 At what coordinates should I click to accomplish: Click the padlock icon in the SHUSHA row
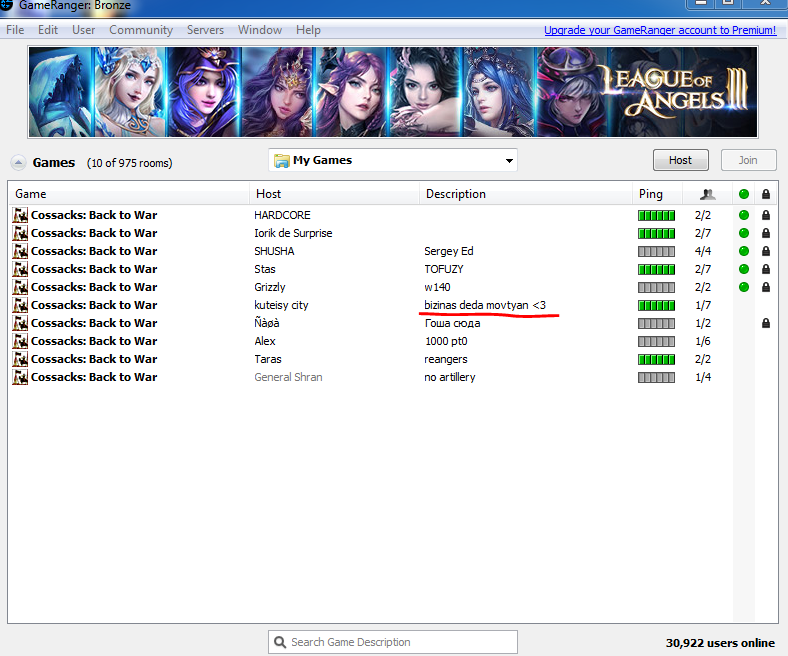click(x=765, y=251)
